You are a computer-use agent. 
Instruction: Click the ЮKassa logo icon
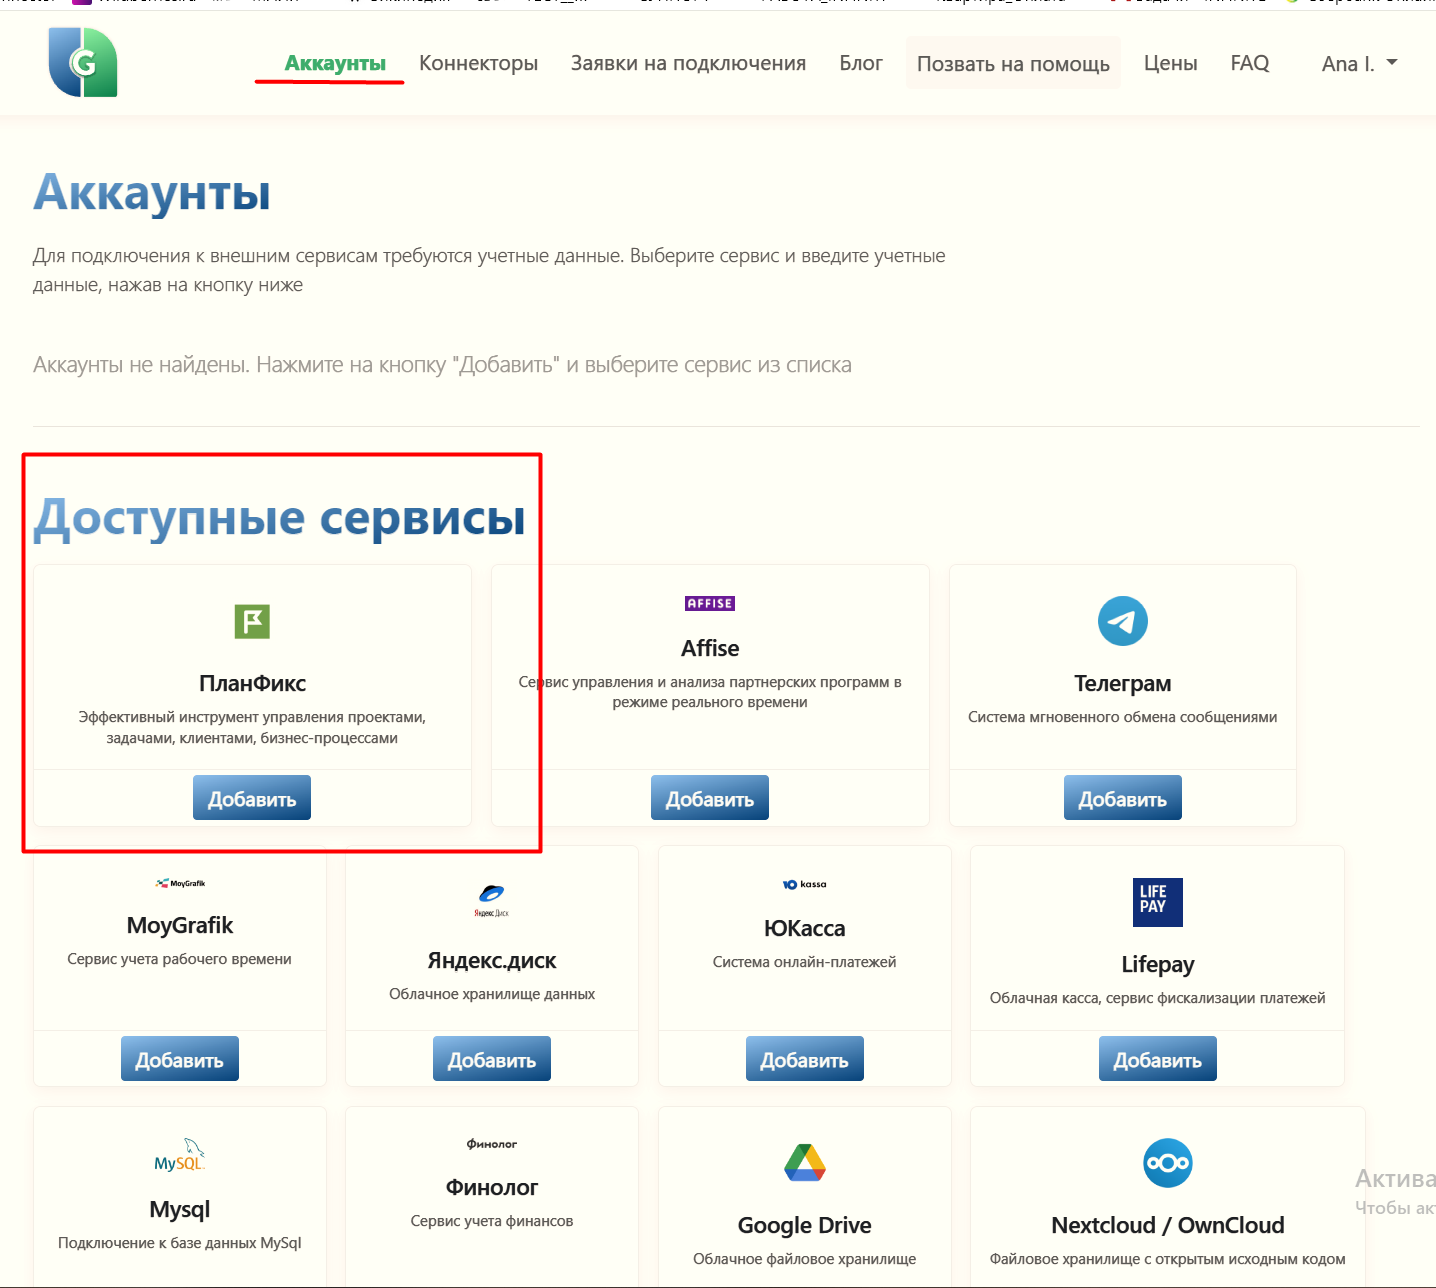pos(804,884)
